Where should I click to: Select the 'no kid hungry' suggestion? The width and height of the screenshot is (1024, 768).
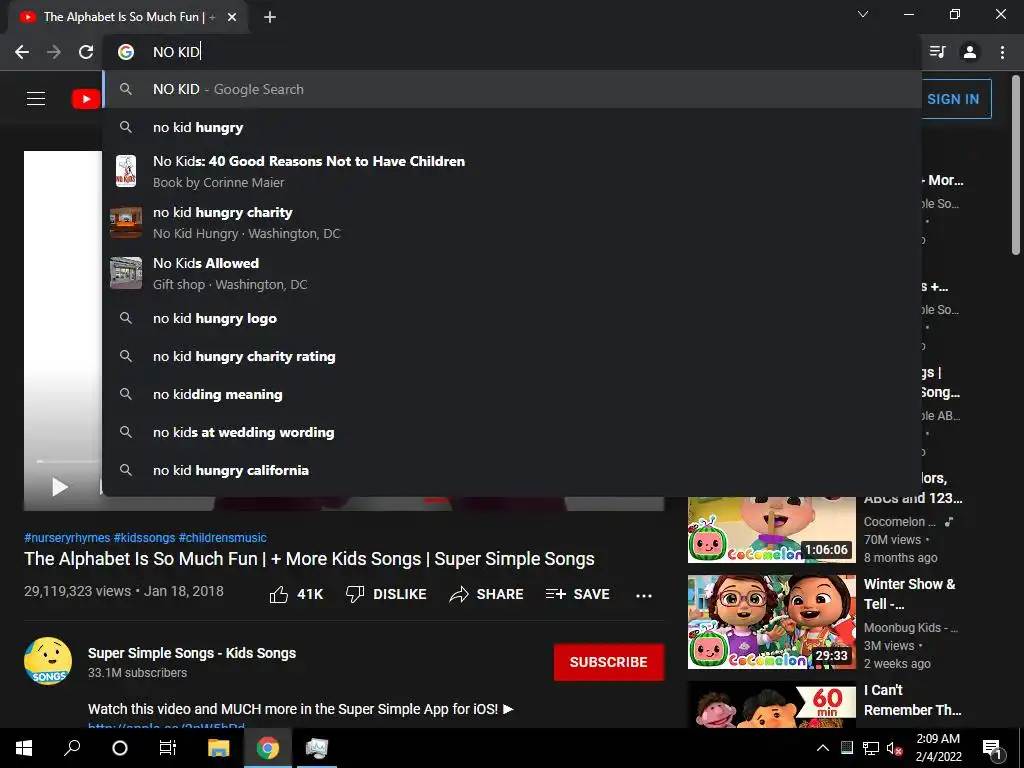(x=512, y=127)
